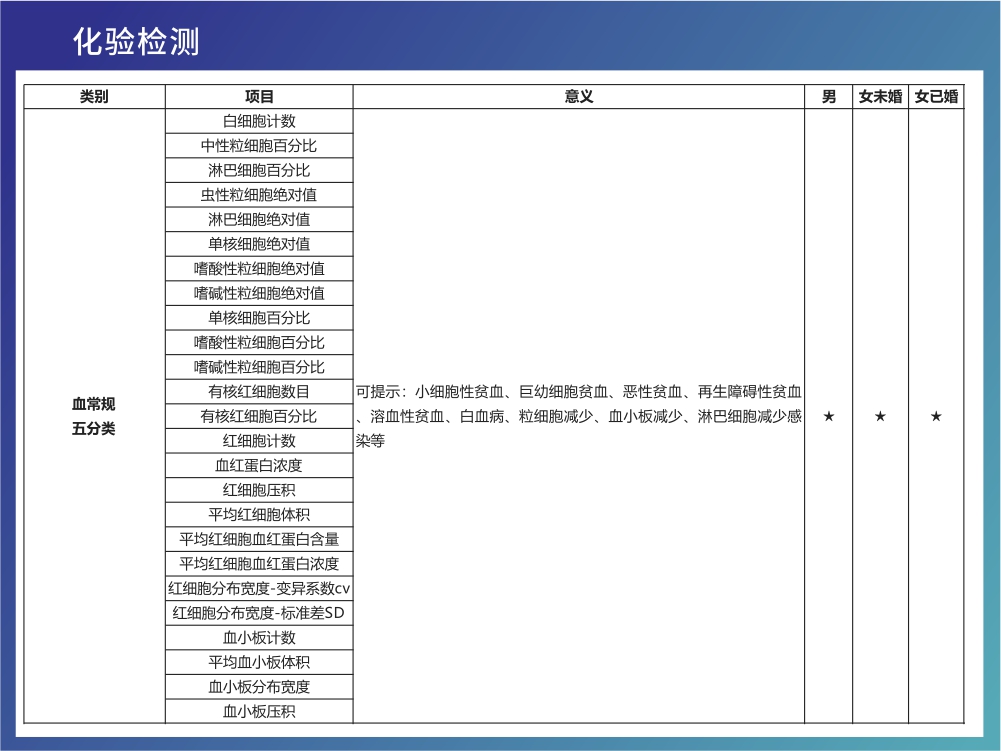This screenshot has width=1001, height=751.
Task: Click the 单核细胞绝对值 row
Action: [x=259, y=244]
